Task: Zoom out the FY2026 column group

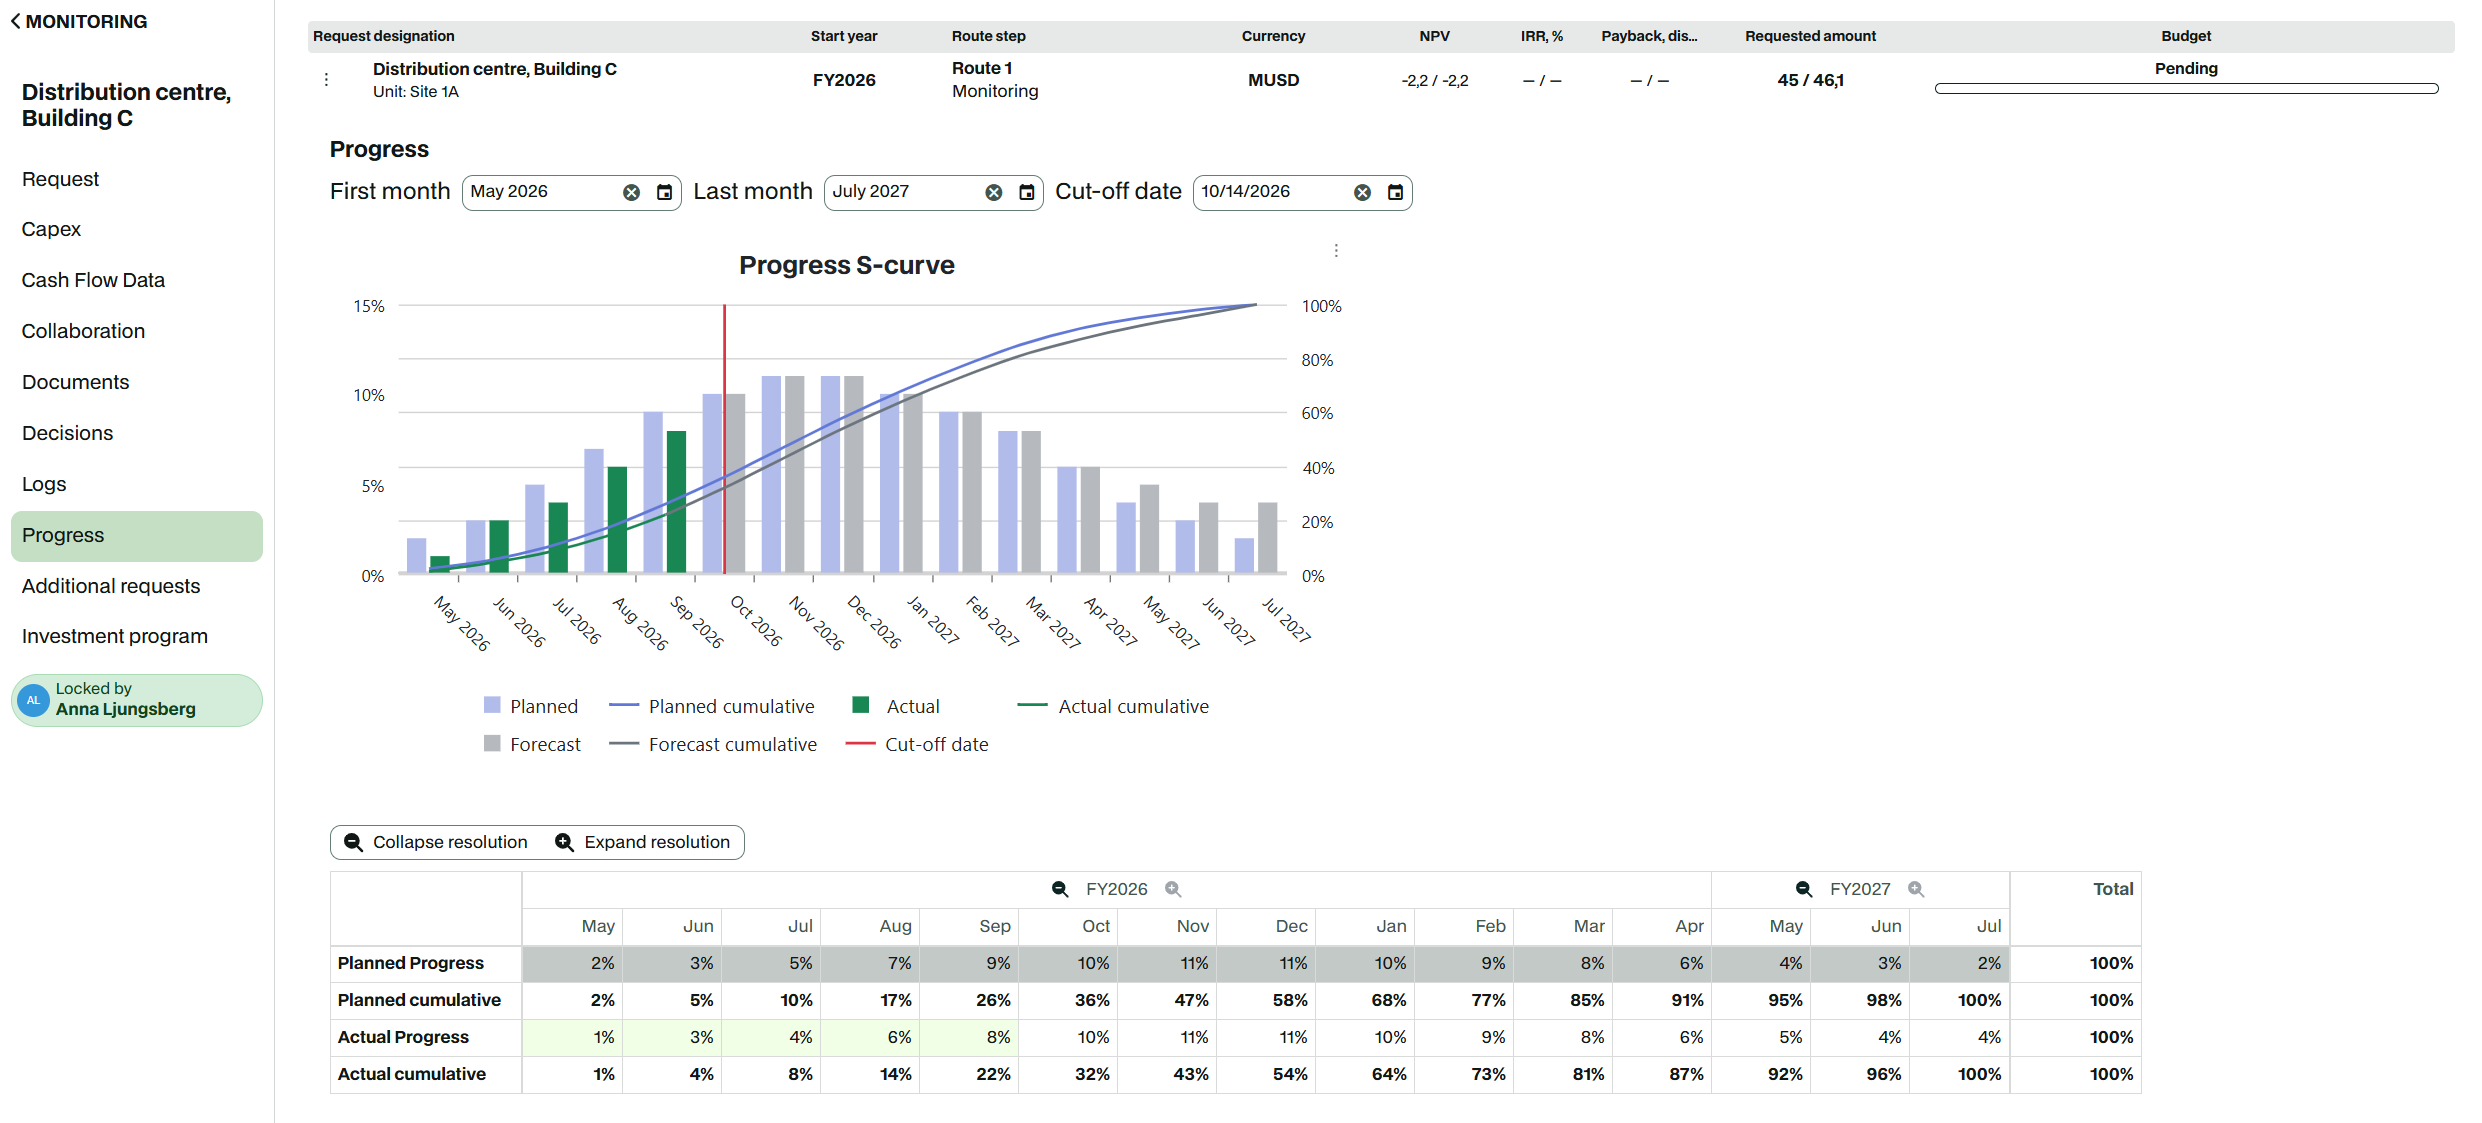Action: 1060,889
